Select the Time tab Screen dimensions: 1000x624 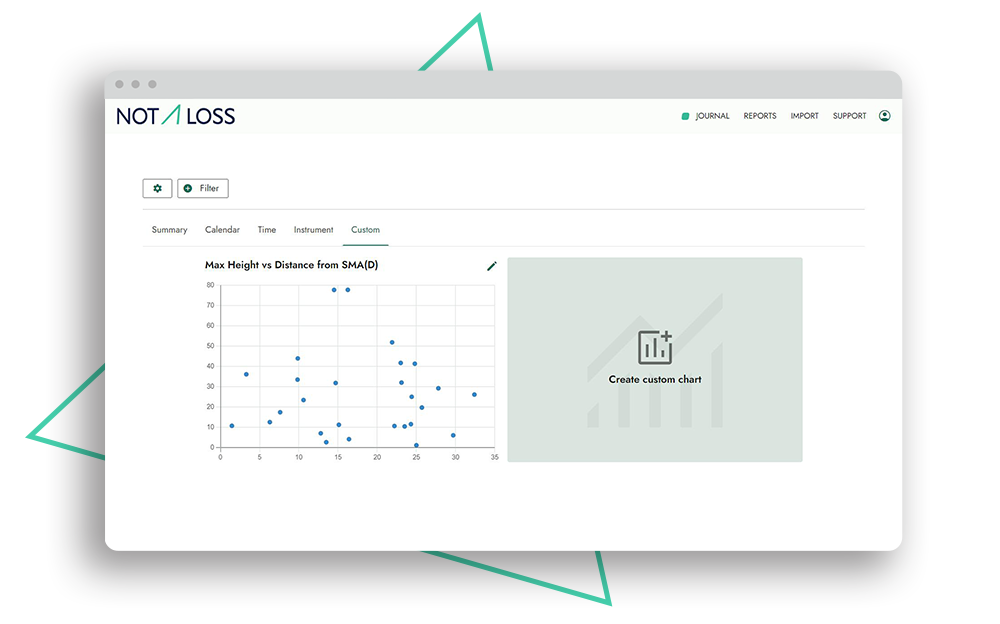[266, 229]
